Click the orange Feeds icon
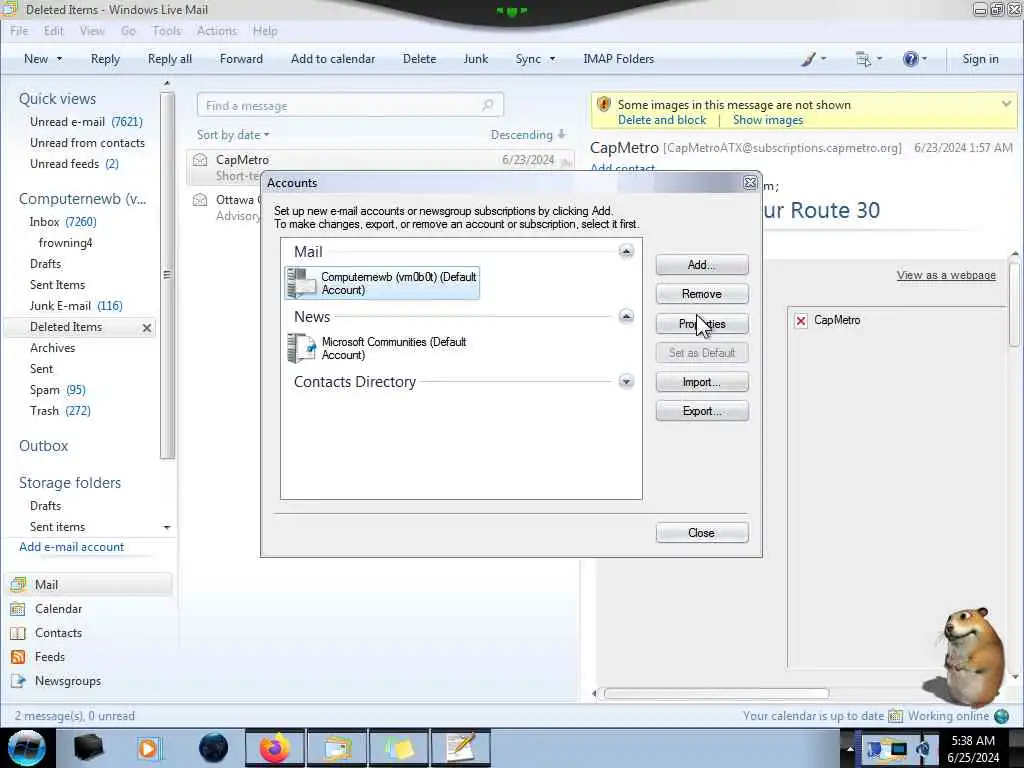This screenshot has height=768, width=1024. coord(18,657)
